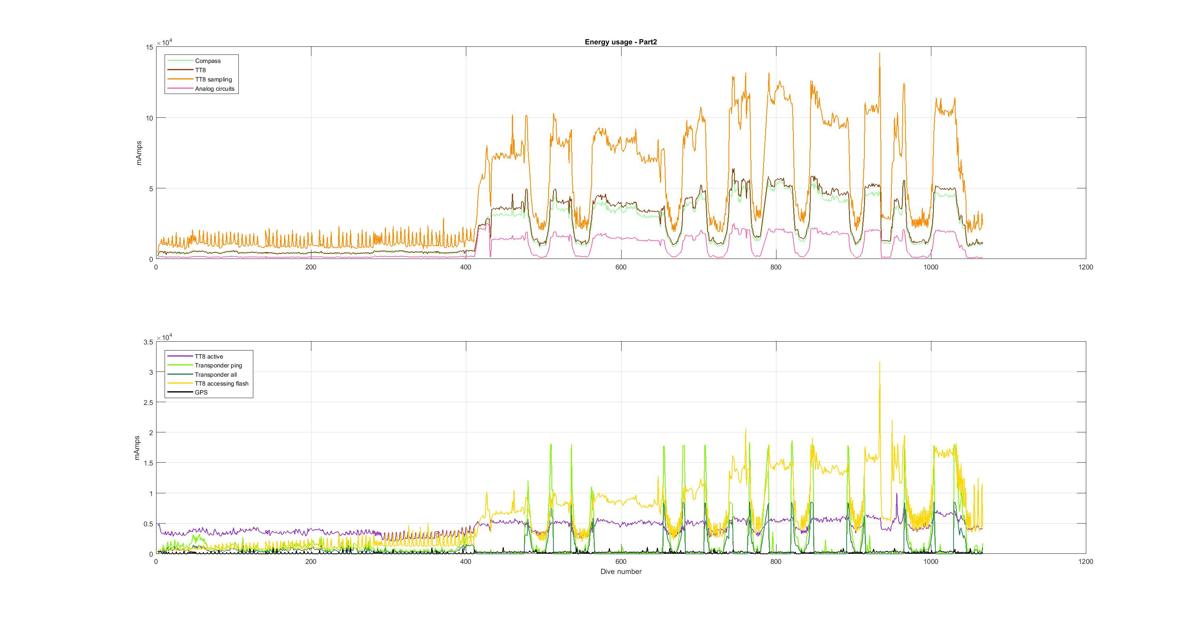Click the '1000' x-axis tick of lower plot
Screen dimensions: 1200x622
931,562
